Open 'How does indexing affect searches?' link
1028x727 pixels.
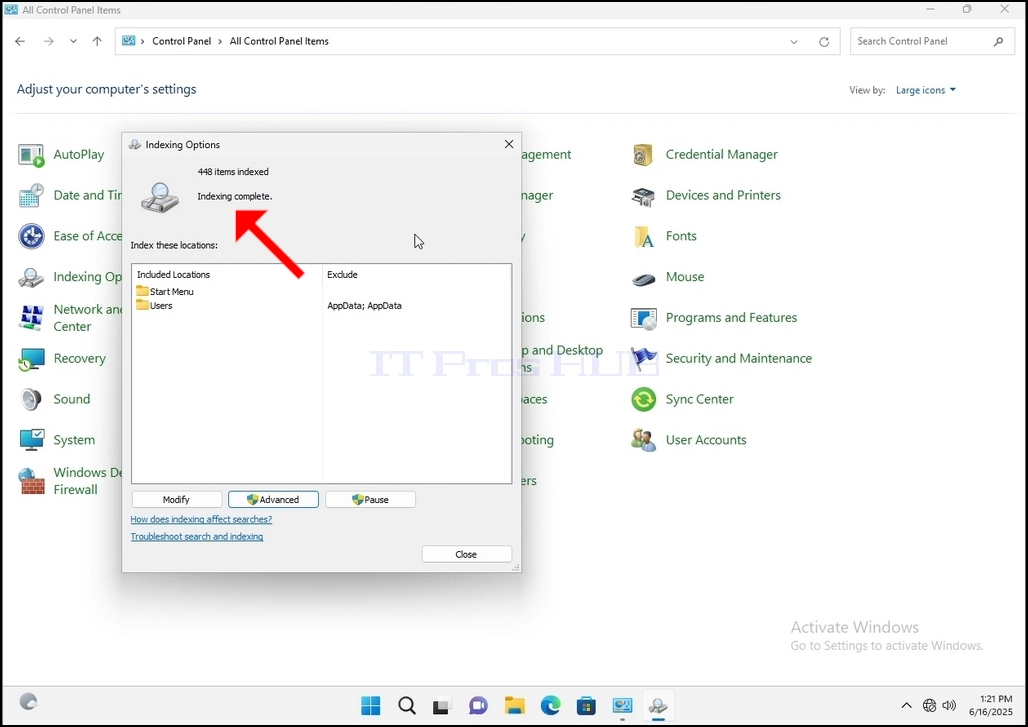201,519
